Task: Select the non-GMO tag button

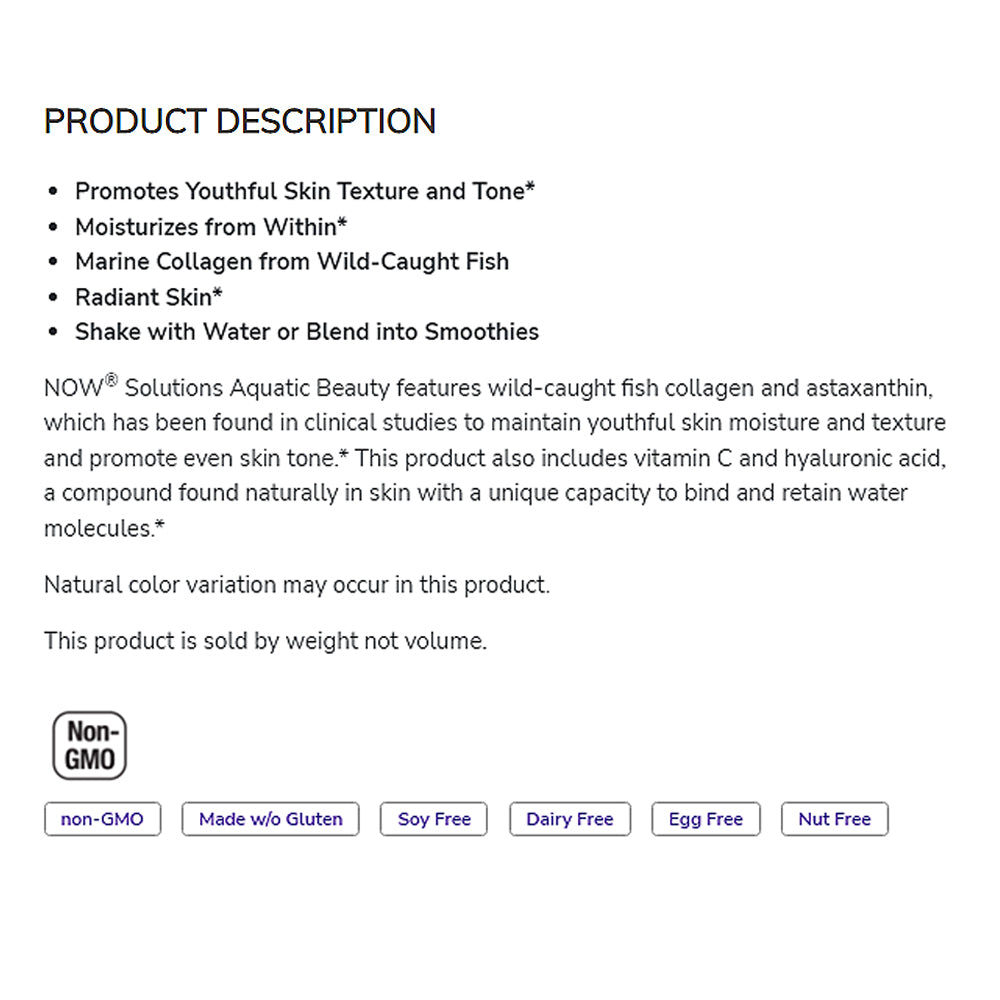Action: click(x=102, y=819)
